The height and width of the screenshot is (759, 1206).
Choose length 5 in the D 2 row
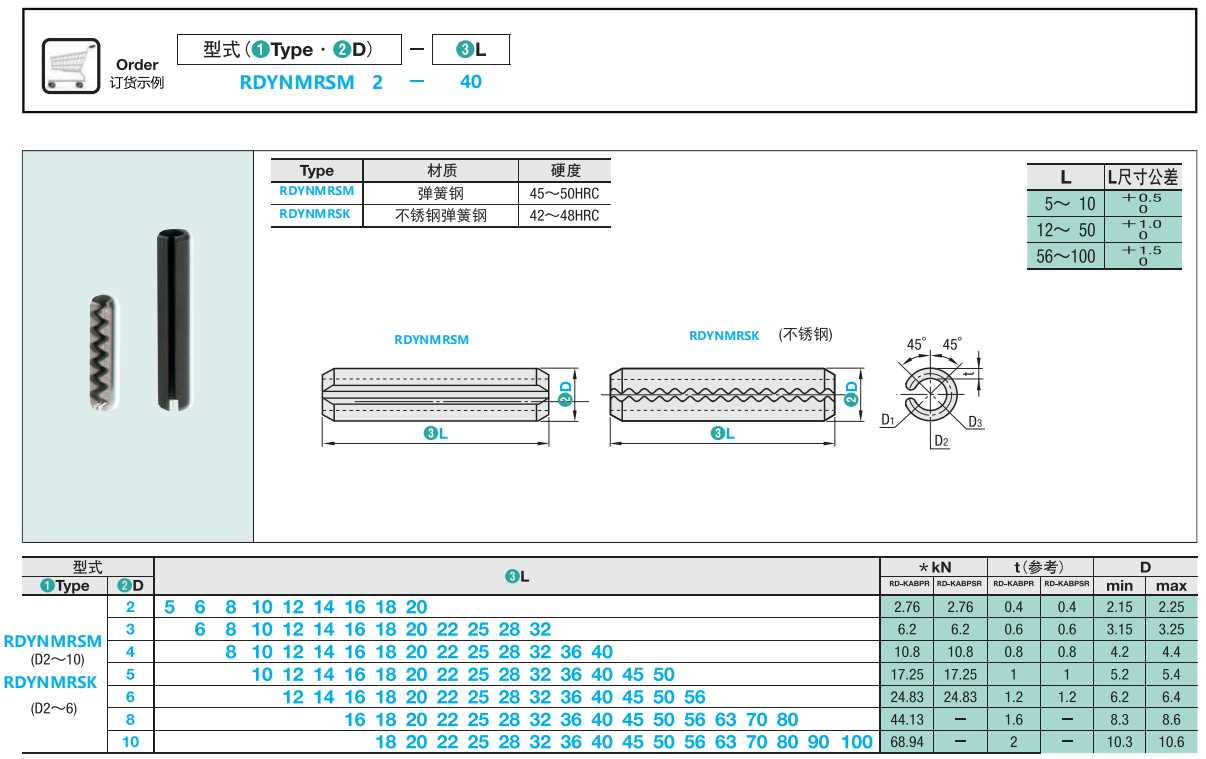[169, 607]
